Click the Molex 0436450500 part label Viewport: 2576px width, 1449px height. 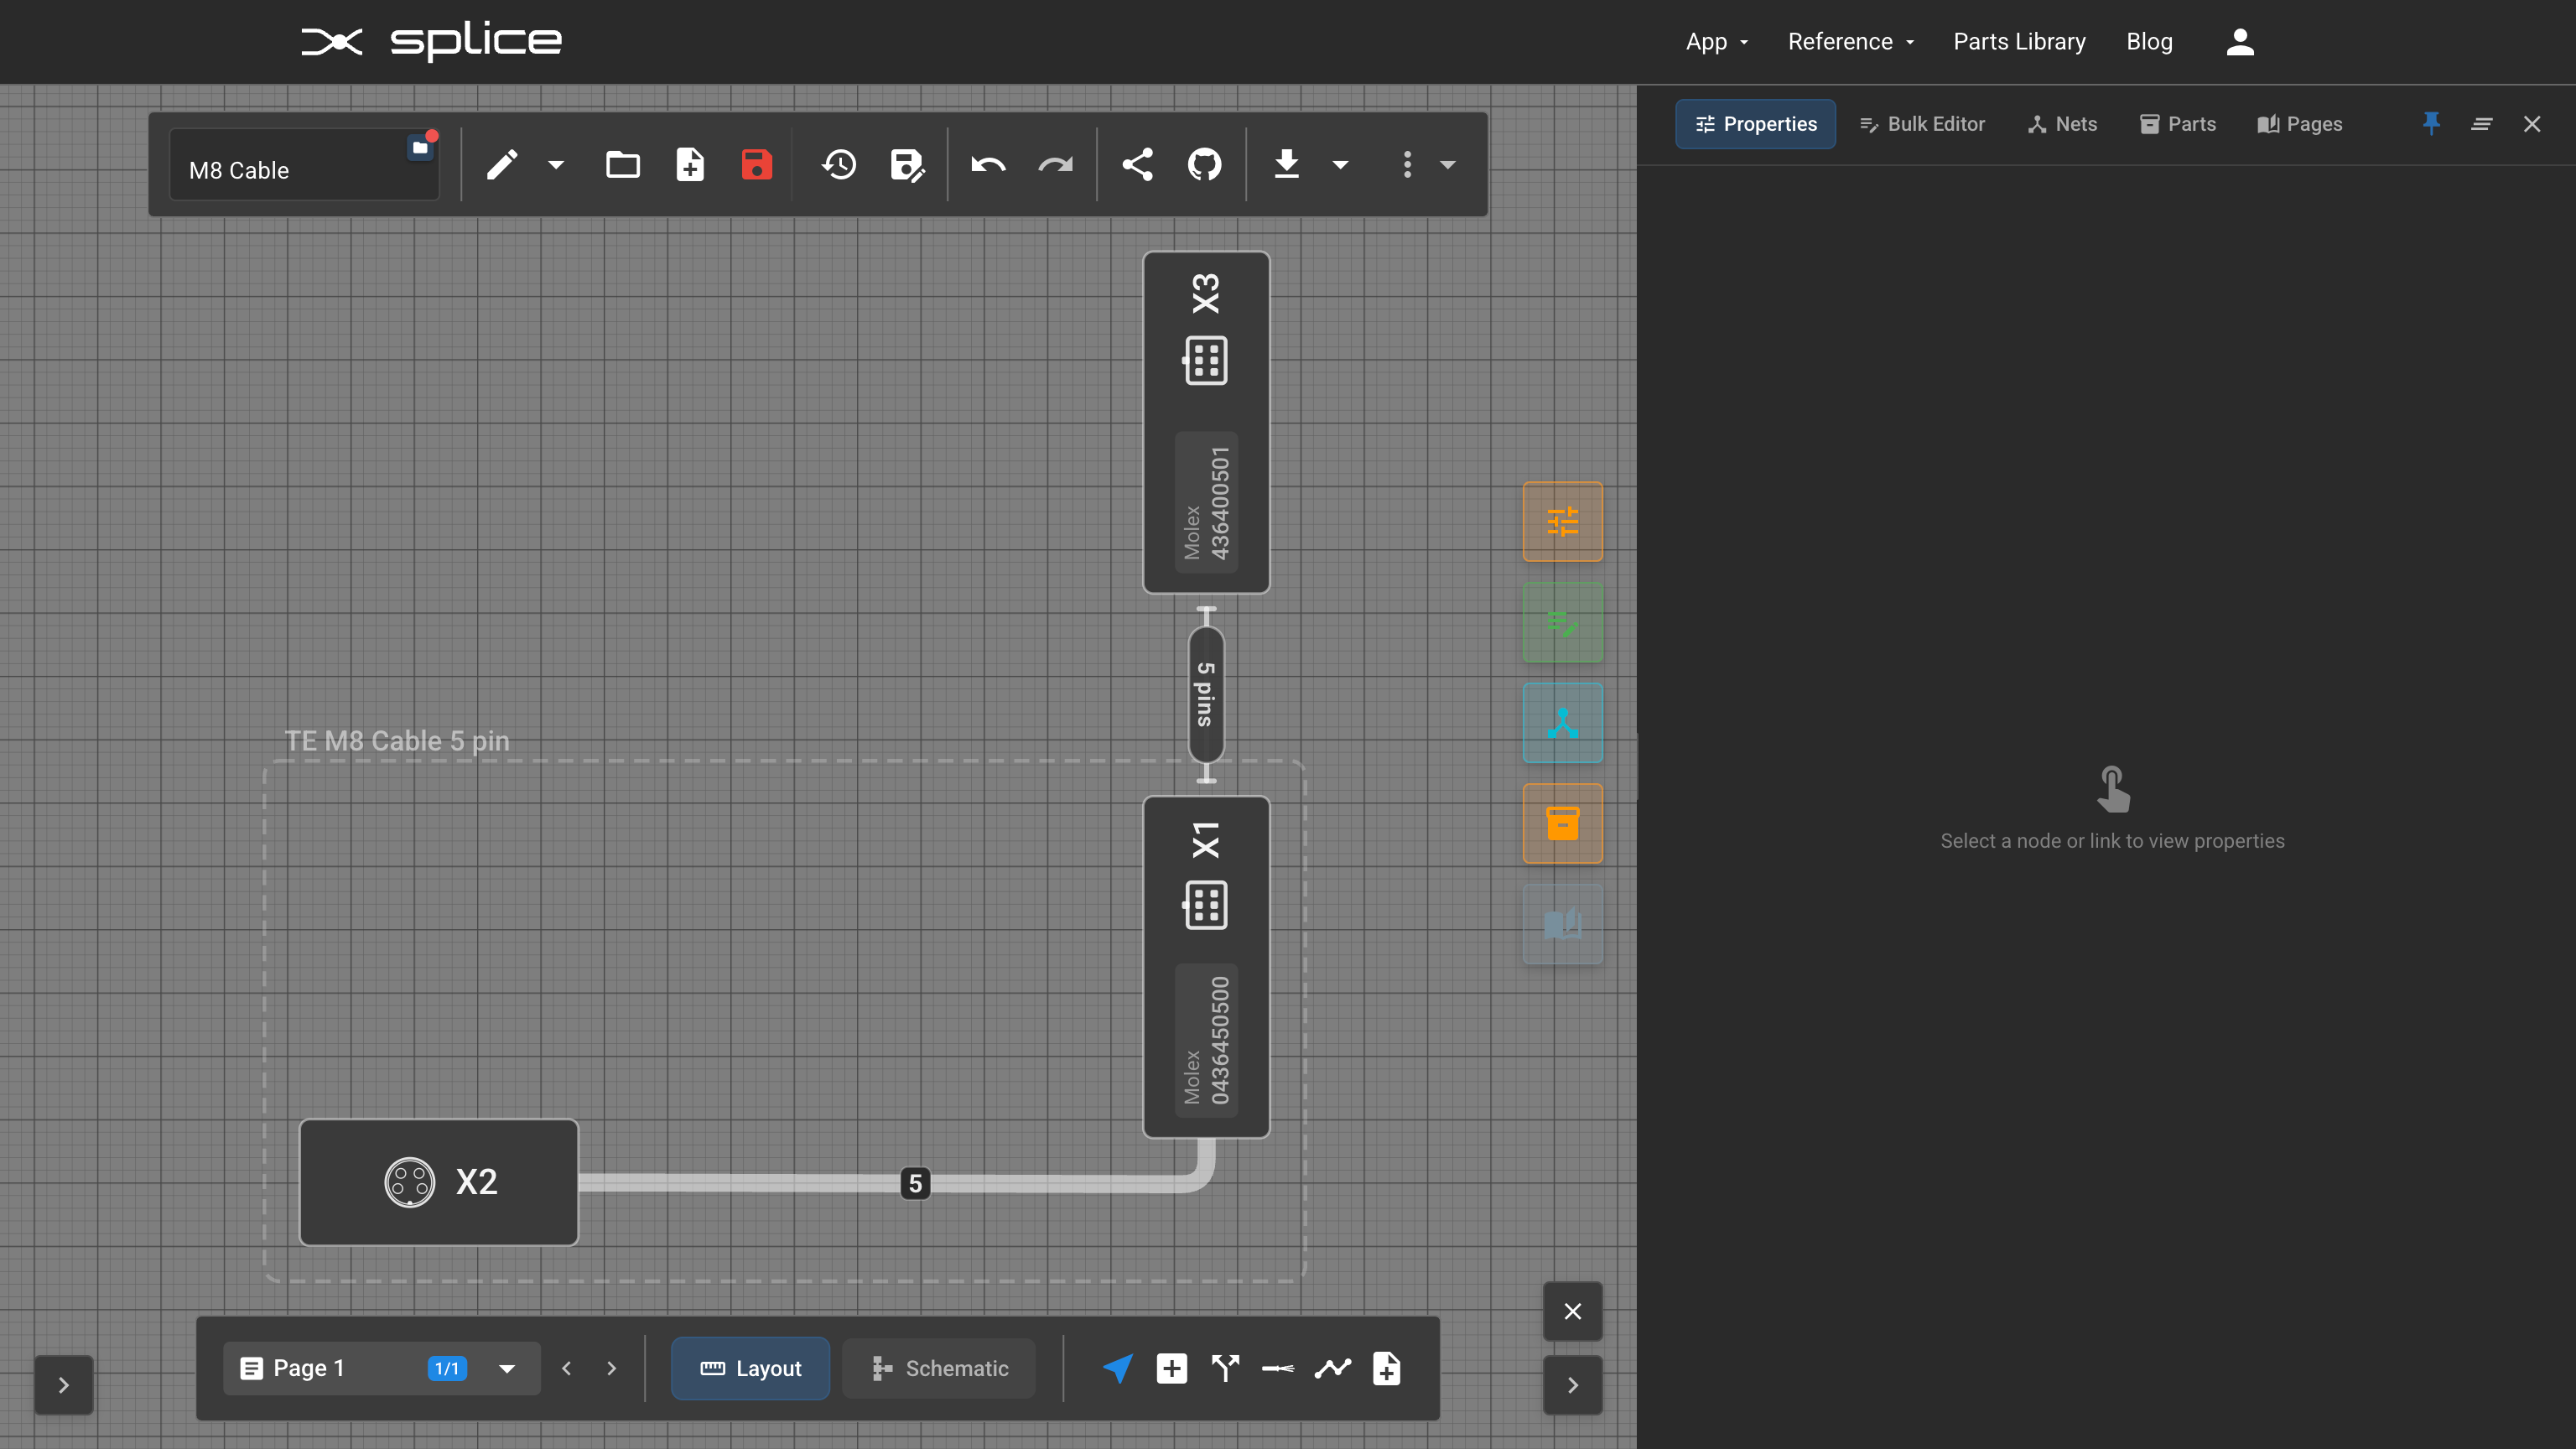click(x=1206, y=1040)
